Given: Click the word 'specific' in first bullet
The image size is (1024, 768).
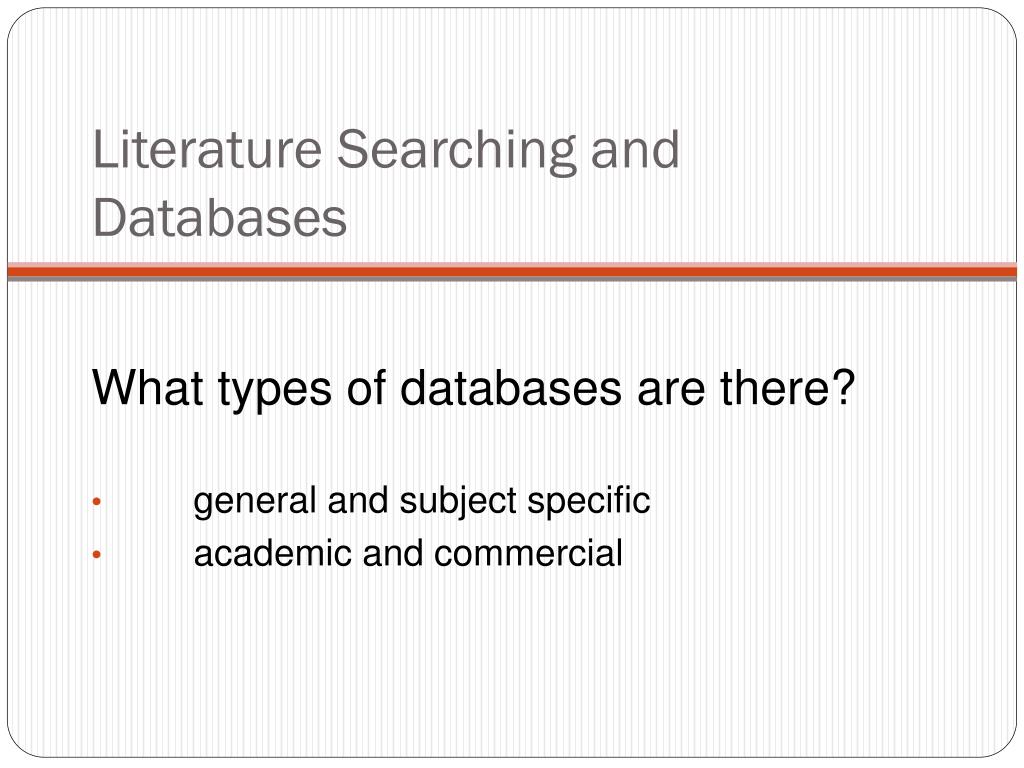Looking at the screenshot, I should [x=588, y=502].
